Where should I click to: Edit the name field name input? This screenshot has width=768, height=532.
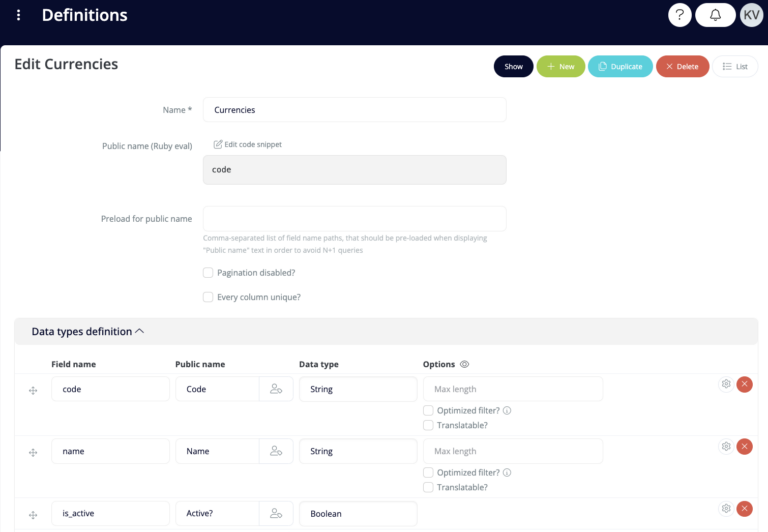coord(110,451)
